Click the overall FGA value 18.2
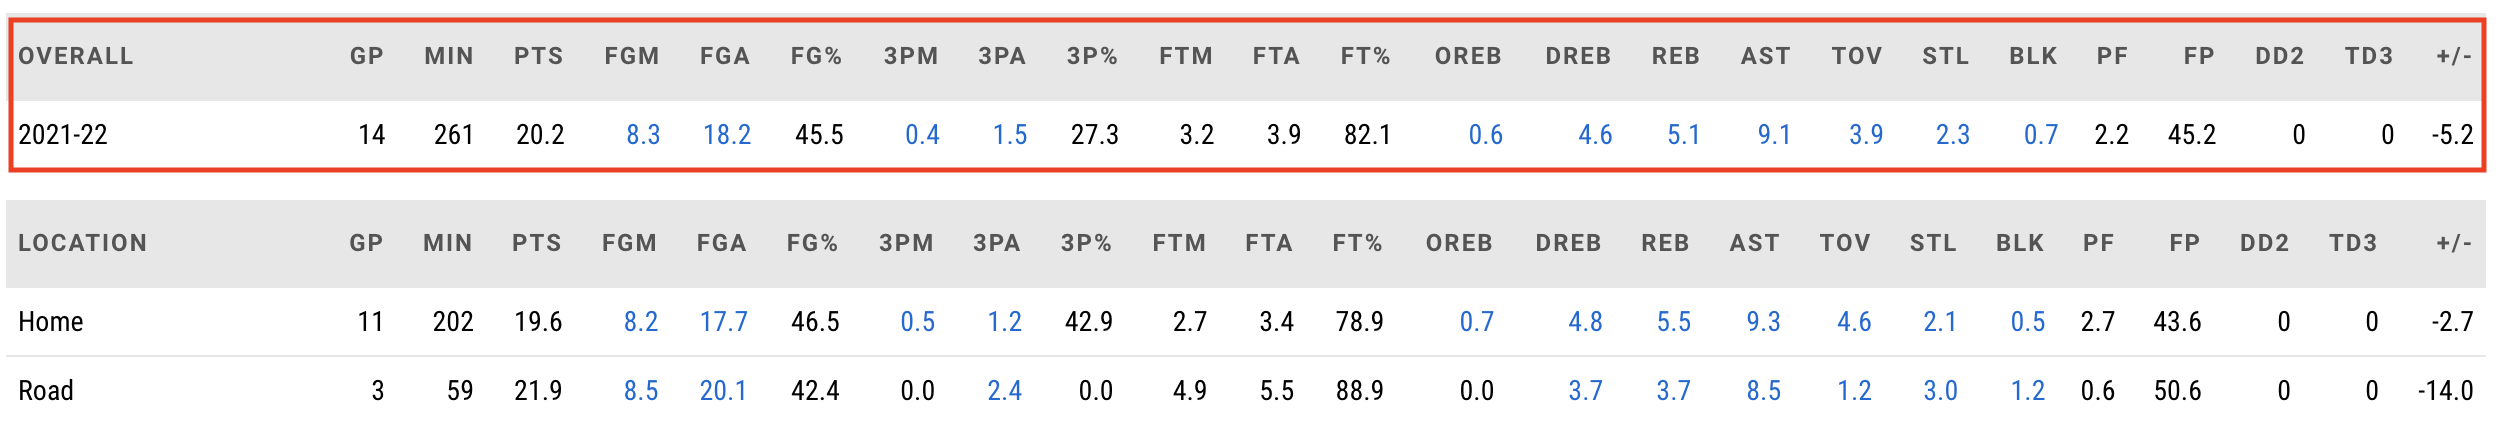Screen dimensions: 2498x430 coord(727,135)
